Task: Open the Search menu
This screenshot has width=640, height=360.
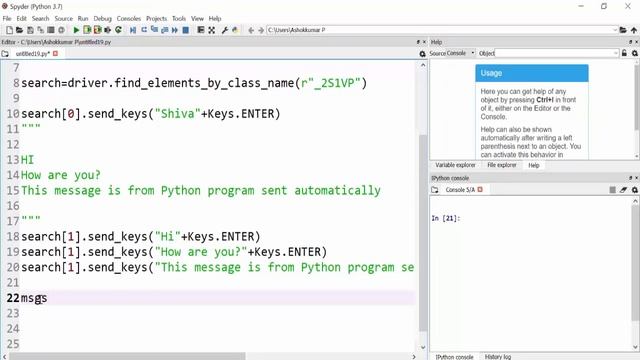Action: 40,19
